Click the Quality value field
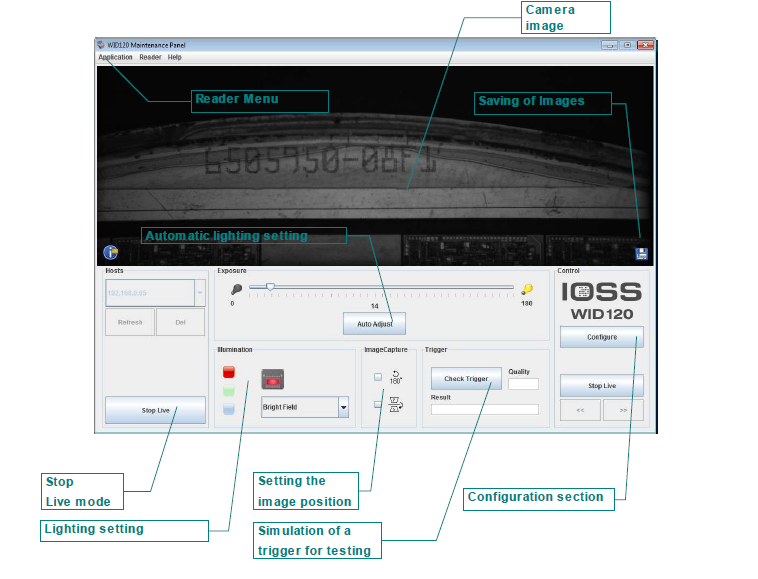Image resolution: width=758 pixels, height=579 pixels. pos(523,384)
